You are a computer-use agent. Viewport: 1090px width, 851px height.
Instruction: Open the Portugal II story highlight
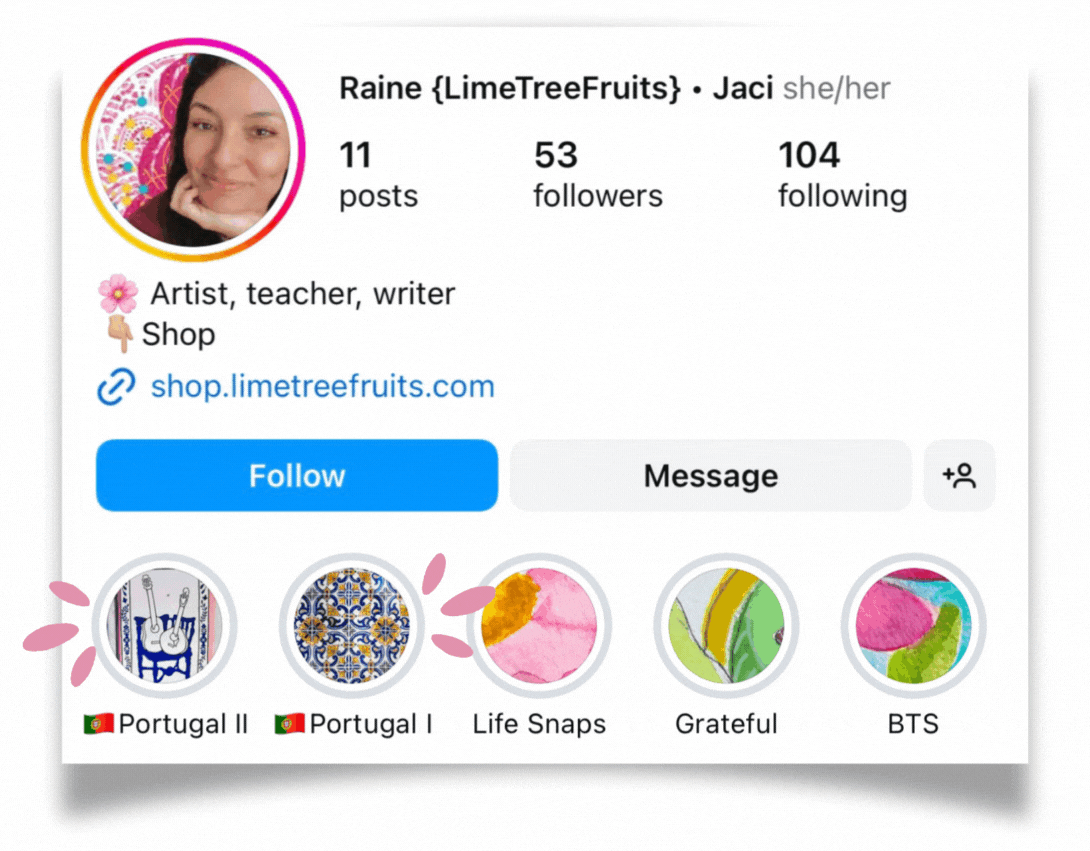pyautogui.click(x=165, y=625)
